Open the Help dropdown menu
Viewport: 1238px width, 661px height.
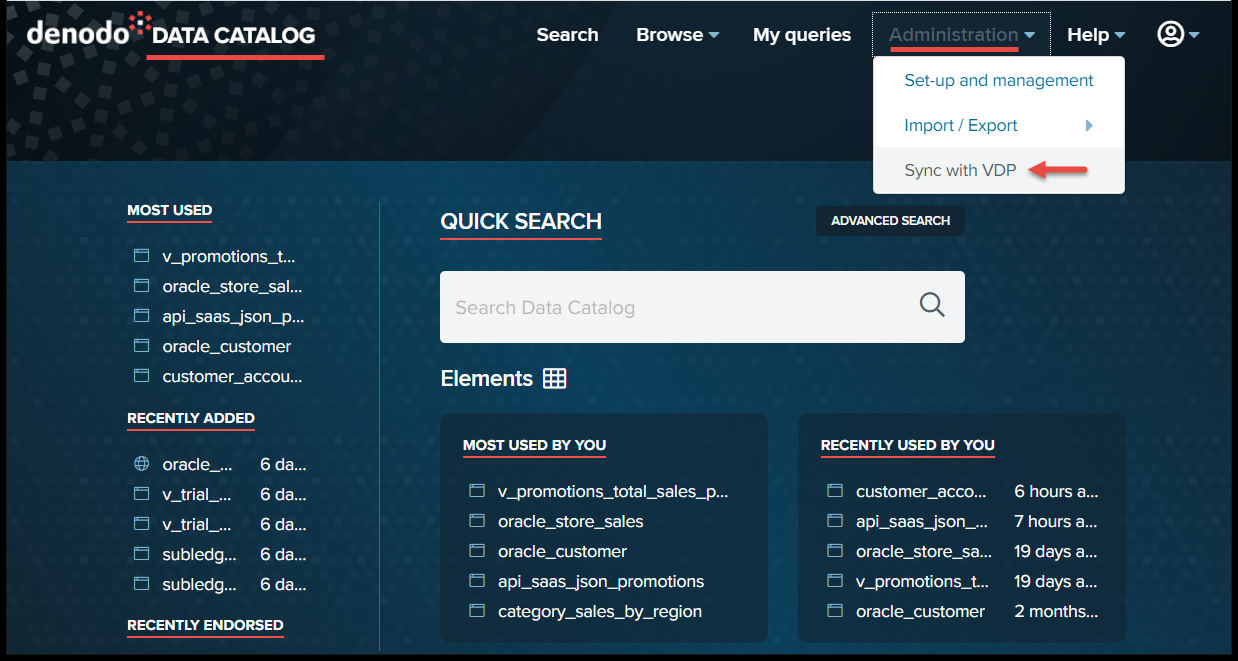click(x=1096, y=34)
